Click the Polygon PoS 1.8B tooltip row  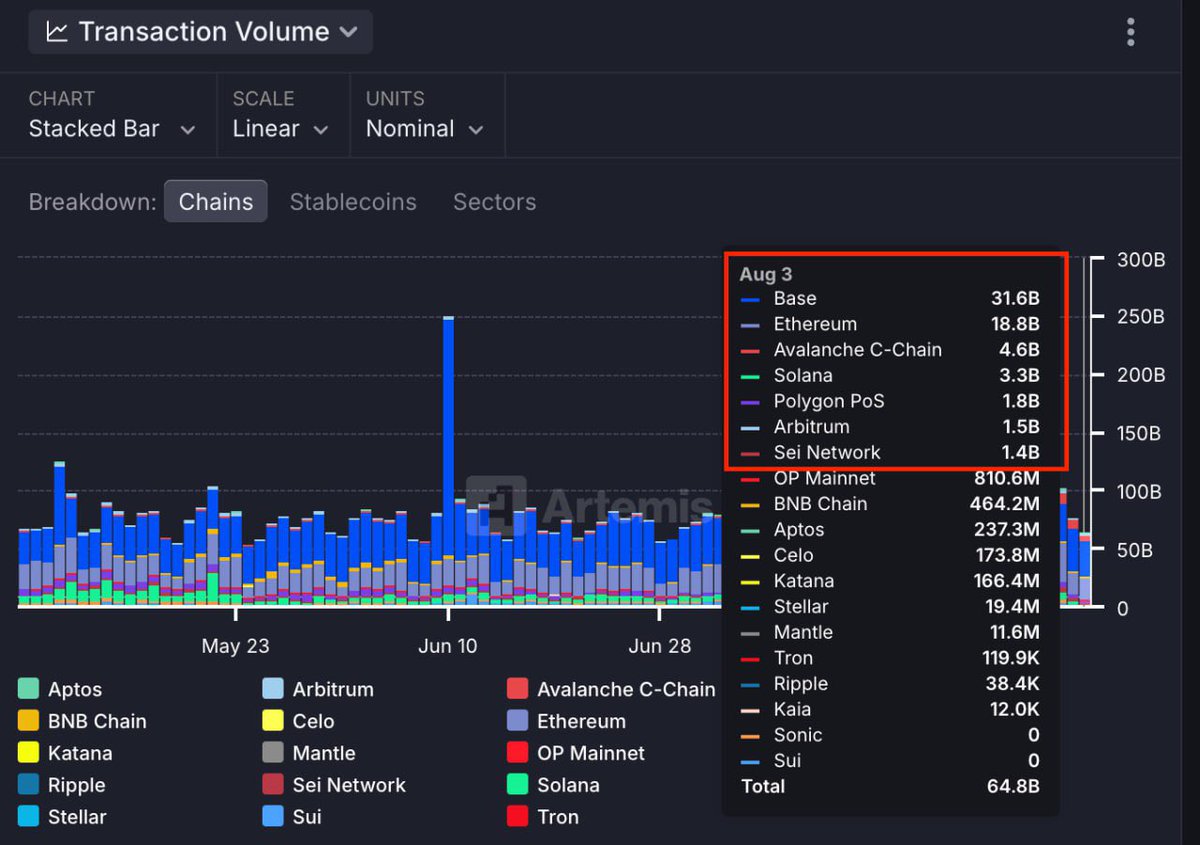coord(890,401)
